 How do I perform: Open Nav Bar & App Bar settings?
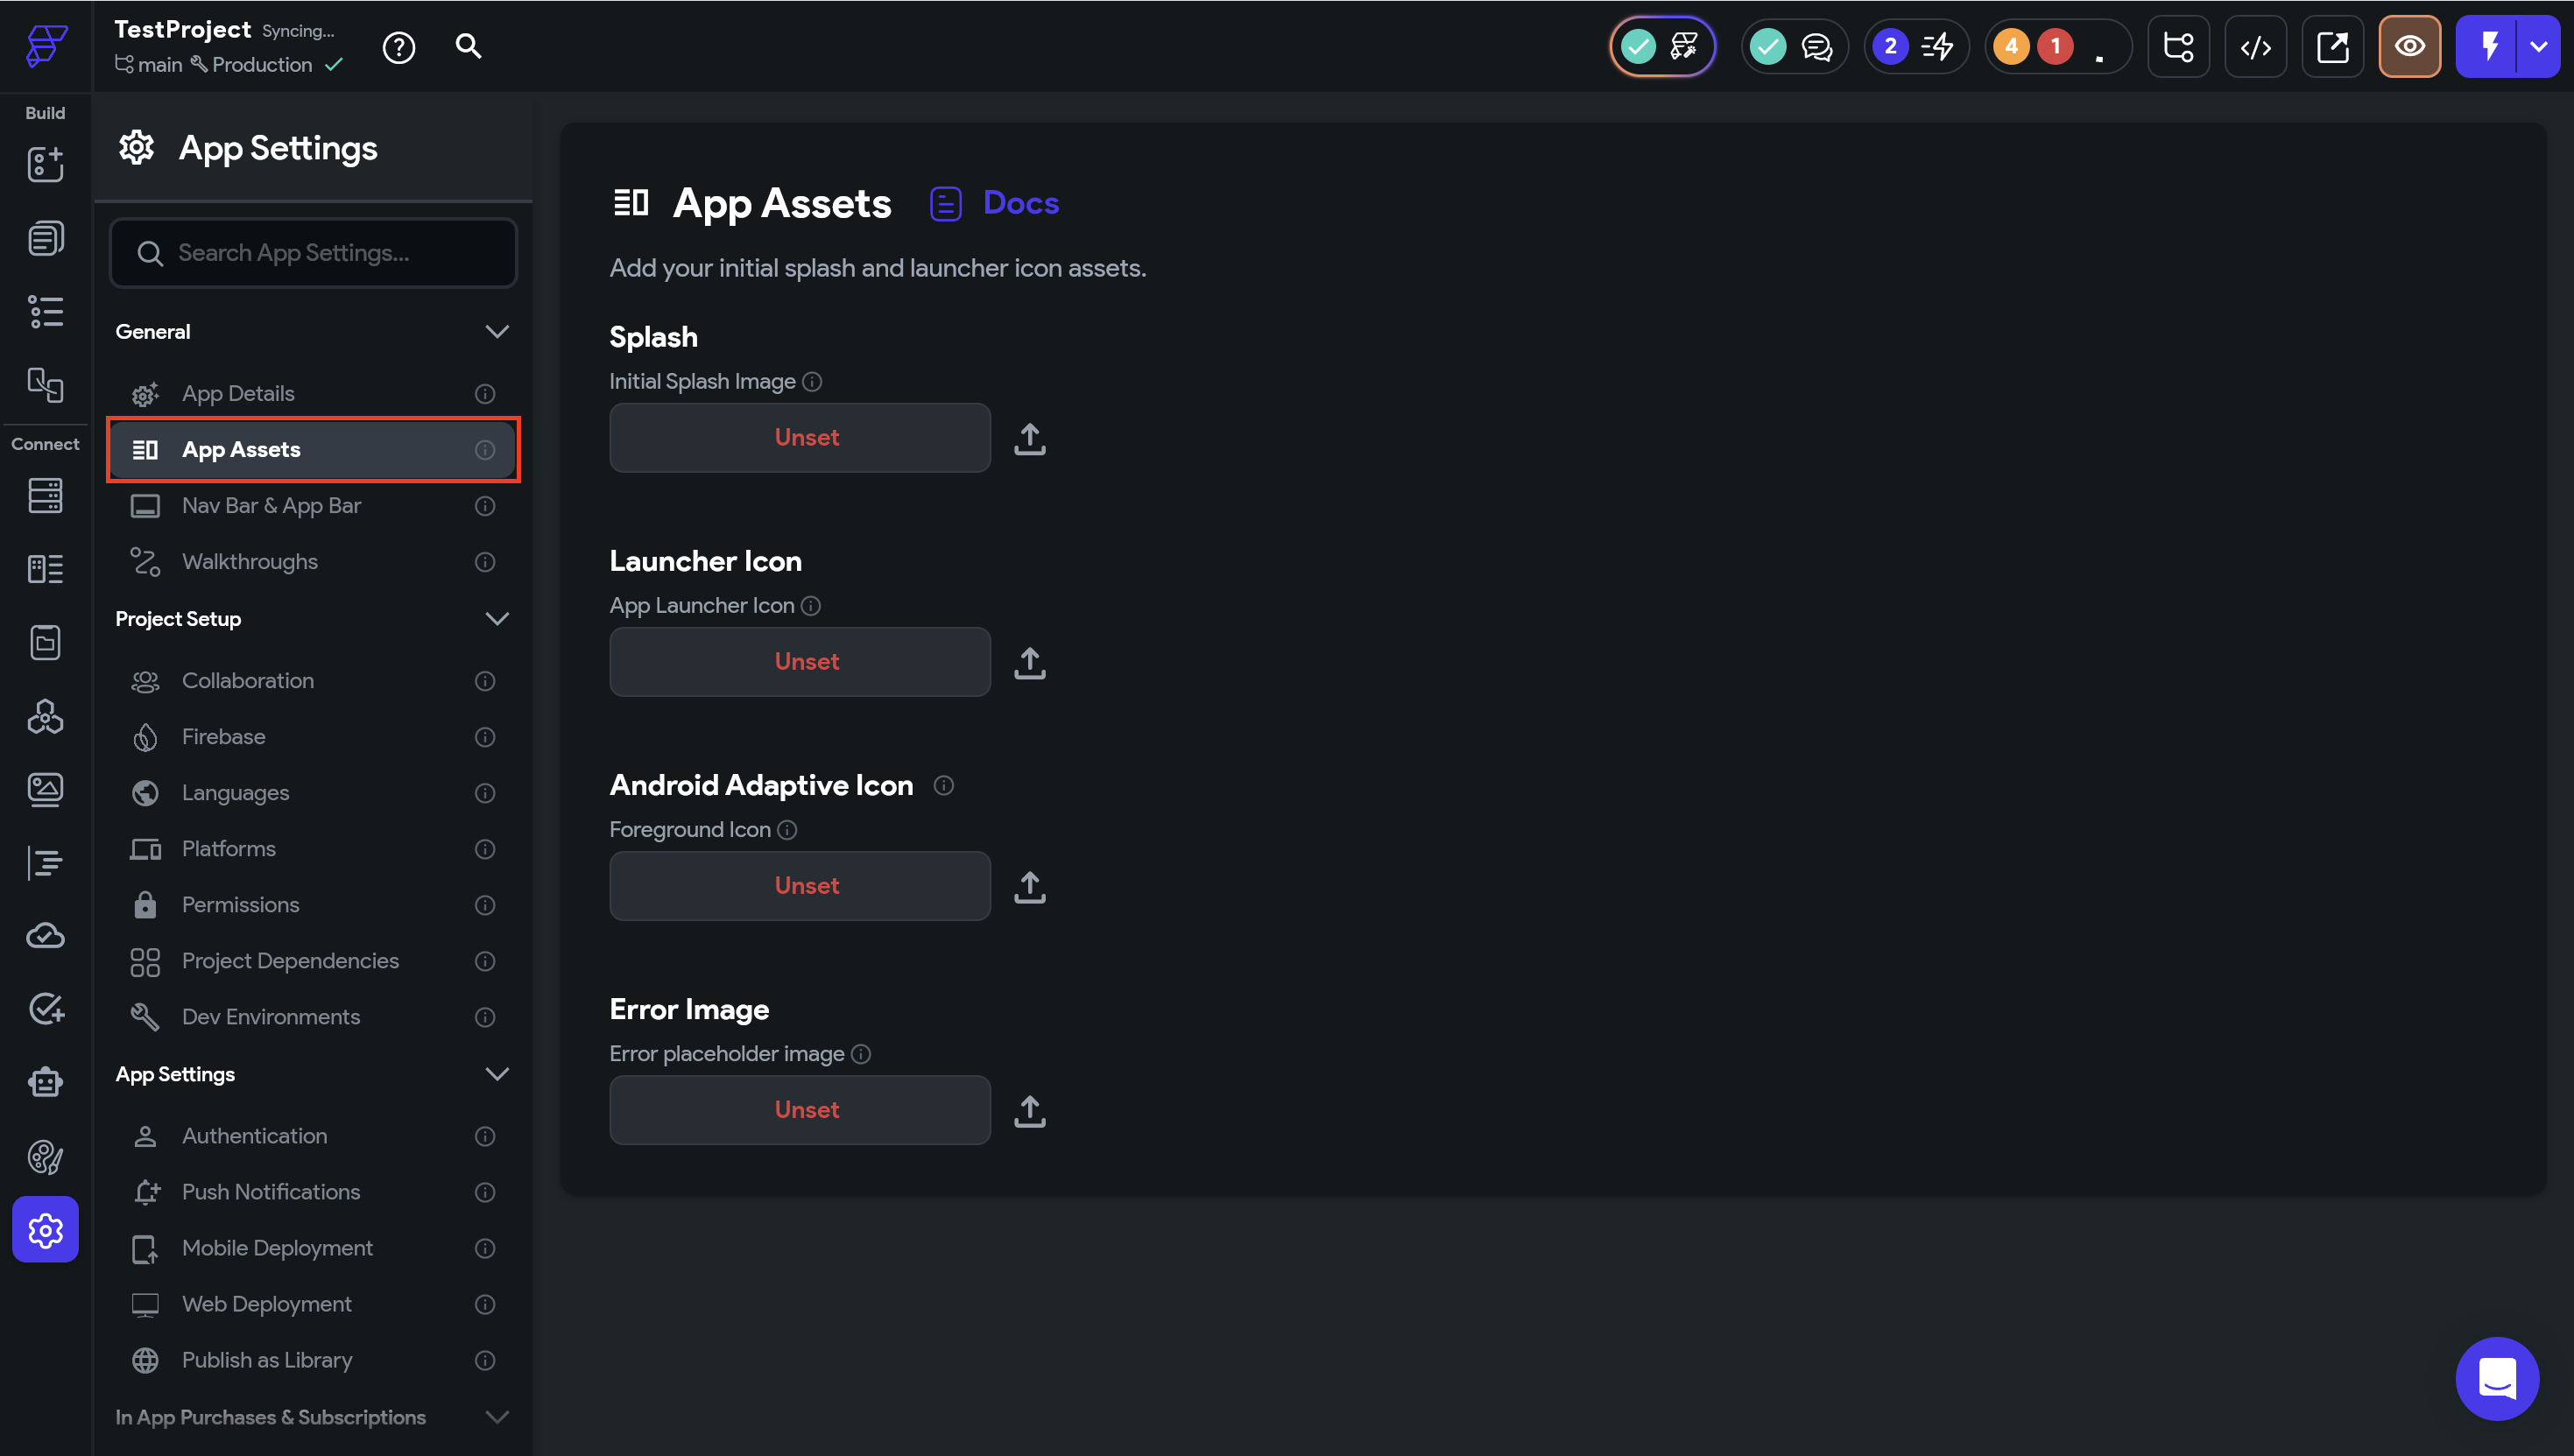271,506
